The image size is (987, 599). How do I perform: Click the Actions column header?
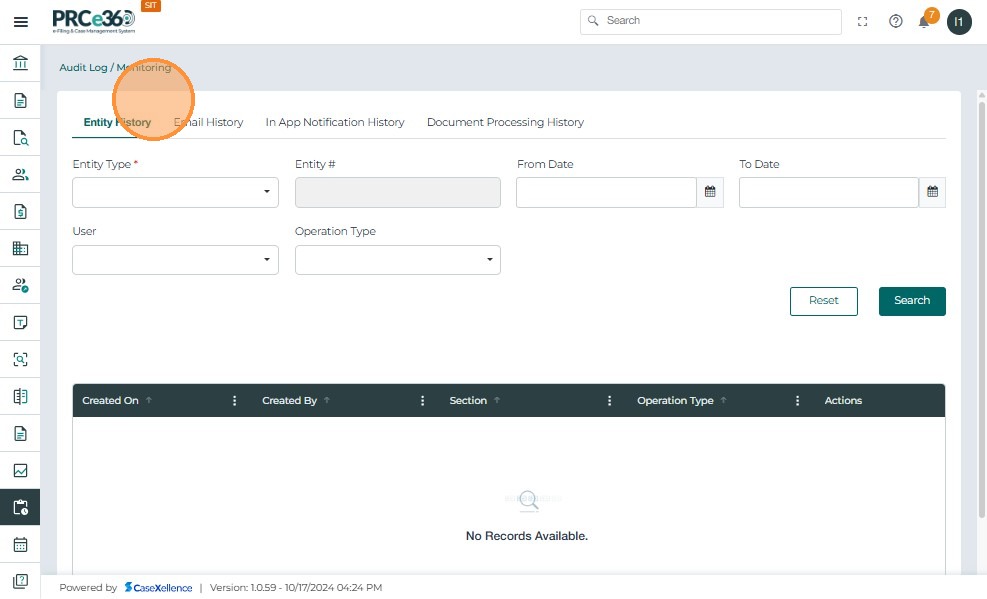click(843, 401)
